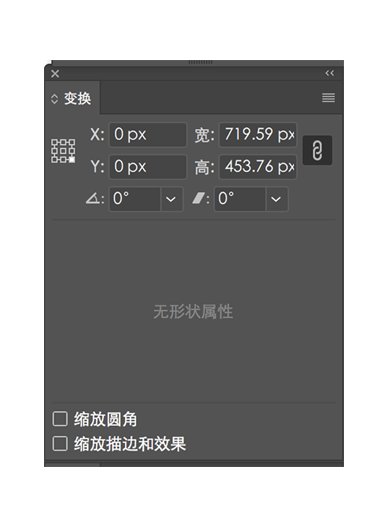Enable 缩放描边和效果 checkbox
This screenshot has width=388, height=527.
[60, 444]
